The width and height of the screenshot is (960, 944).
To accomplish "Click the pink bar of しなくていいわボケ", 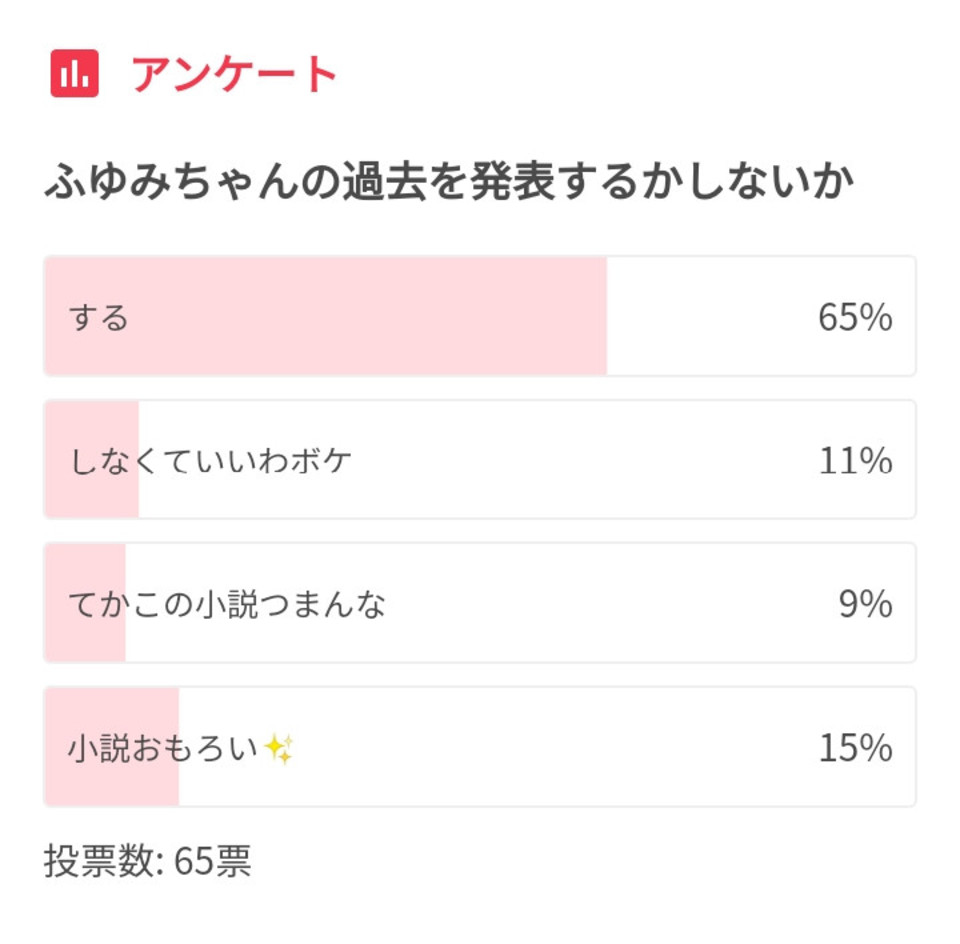I will (92, 459).
